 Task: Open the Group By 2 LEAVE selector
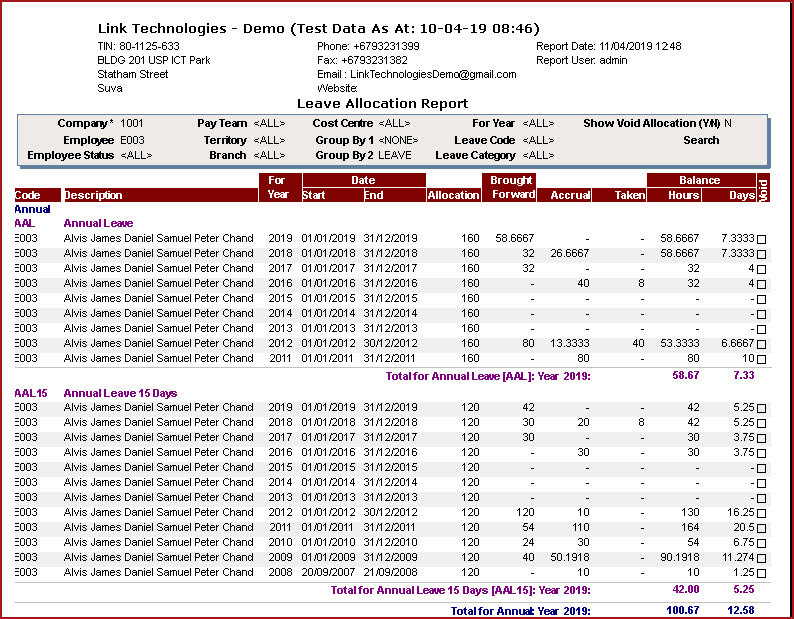(394, 156)
